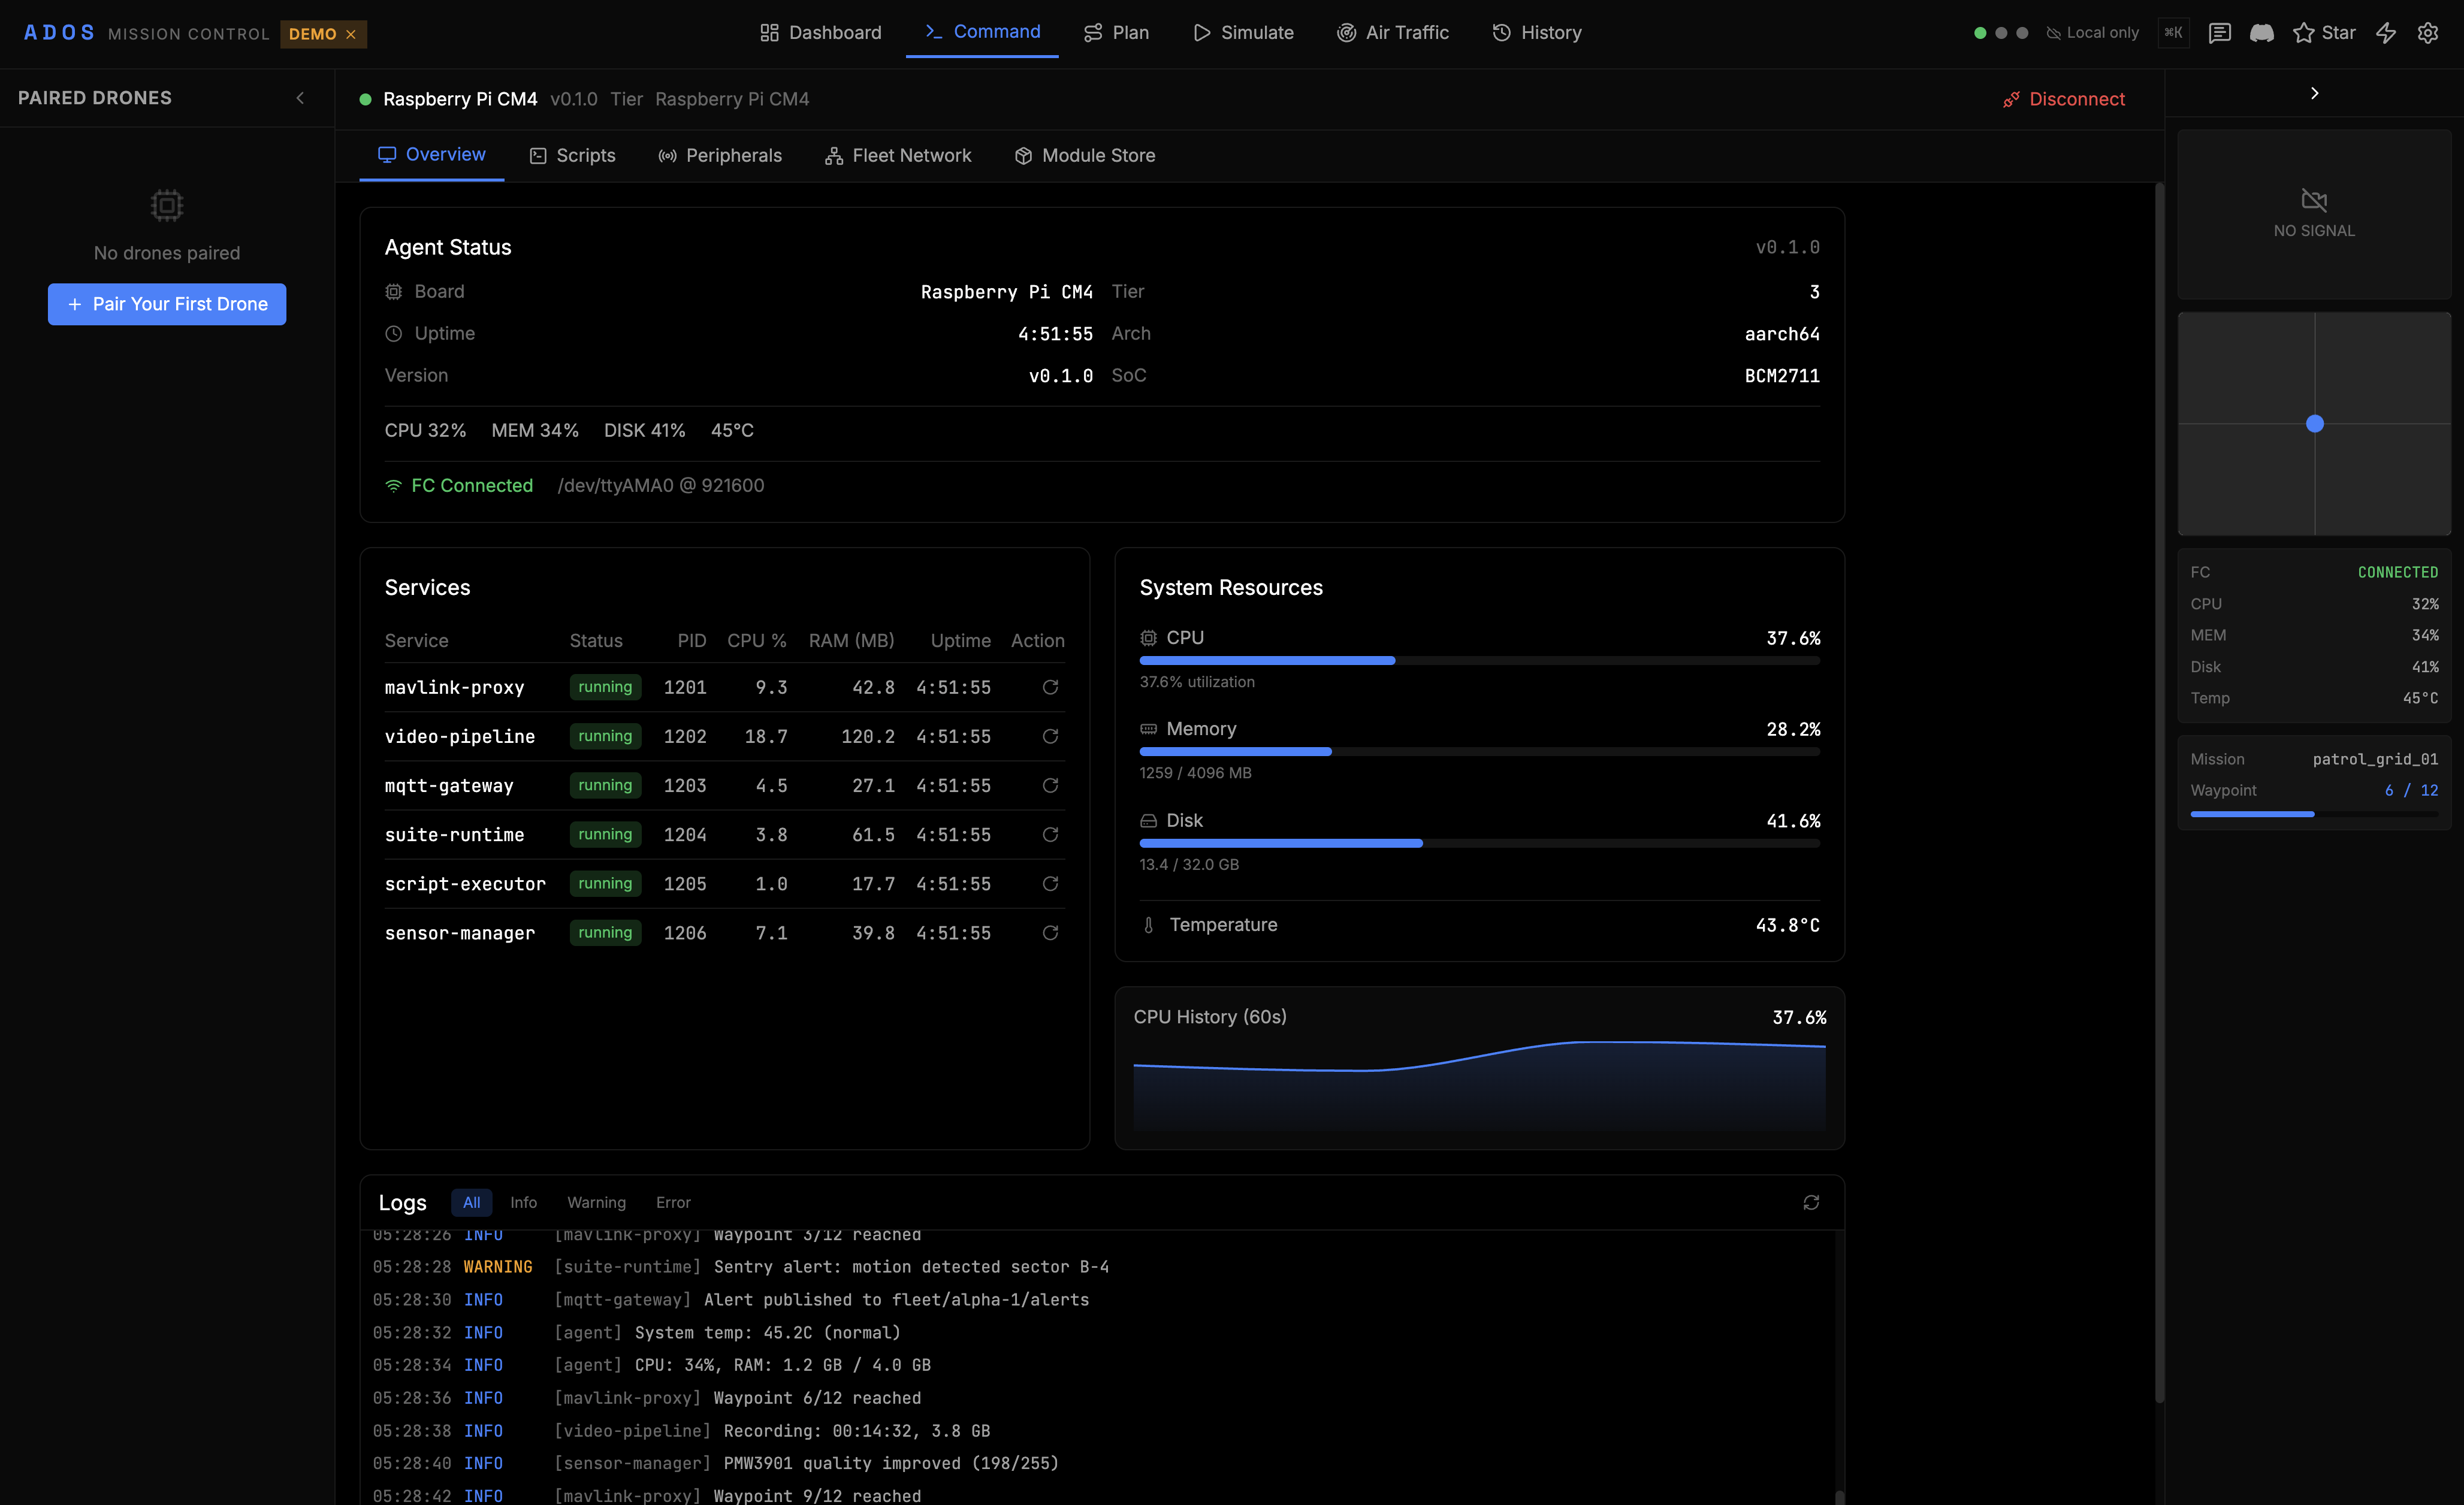Open the History page
The height and width of the screenshot is (1505, 2464).
[x=1537, y=33]
